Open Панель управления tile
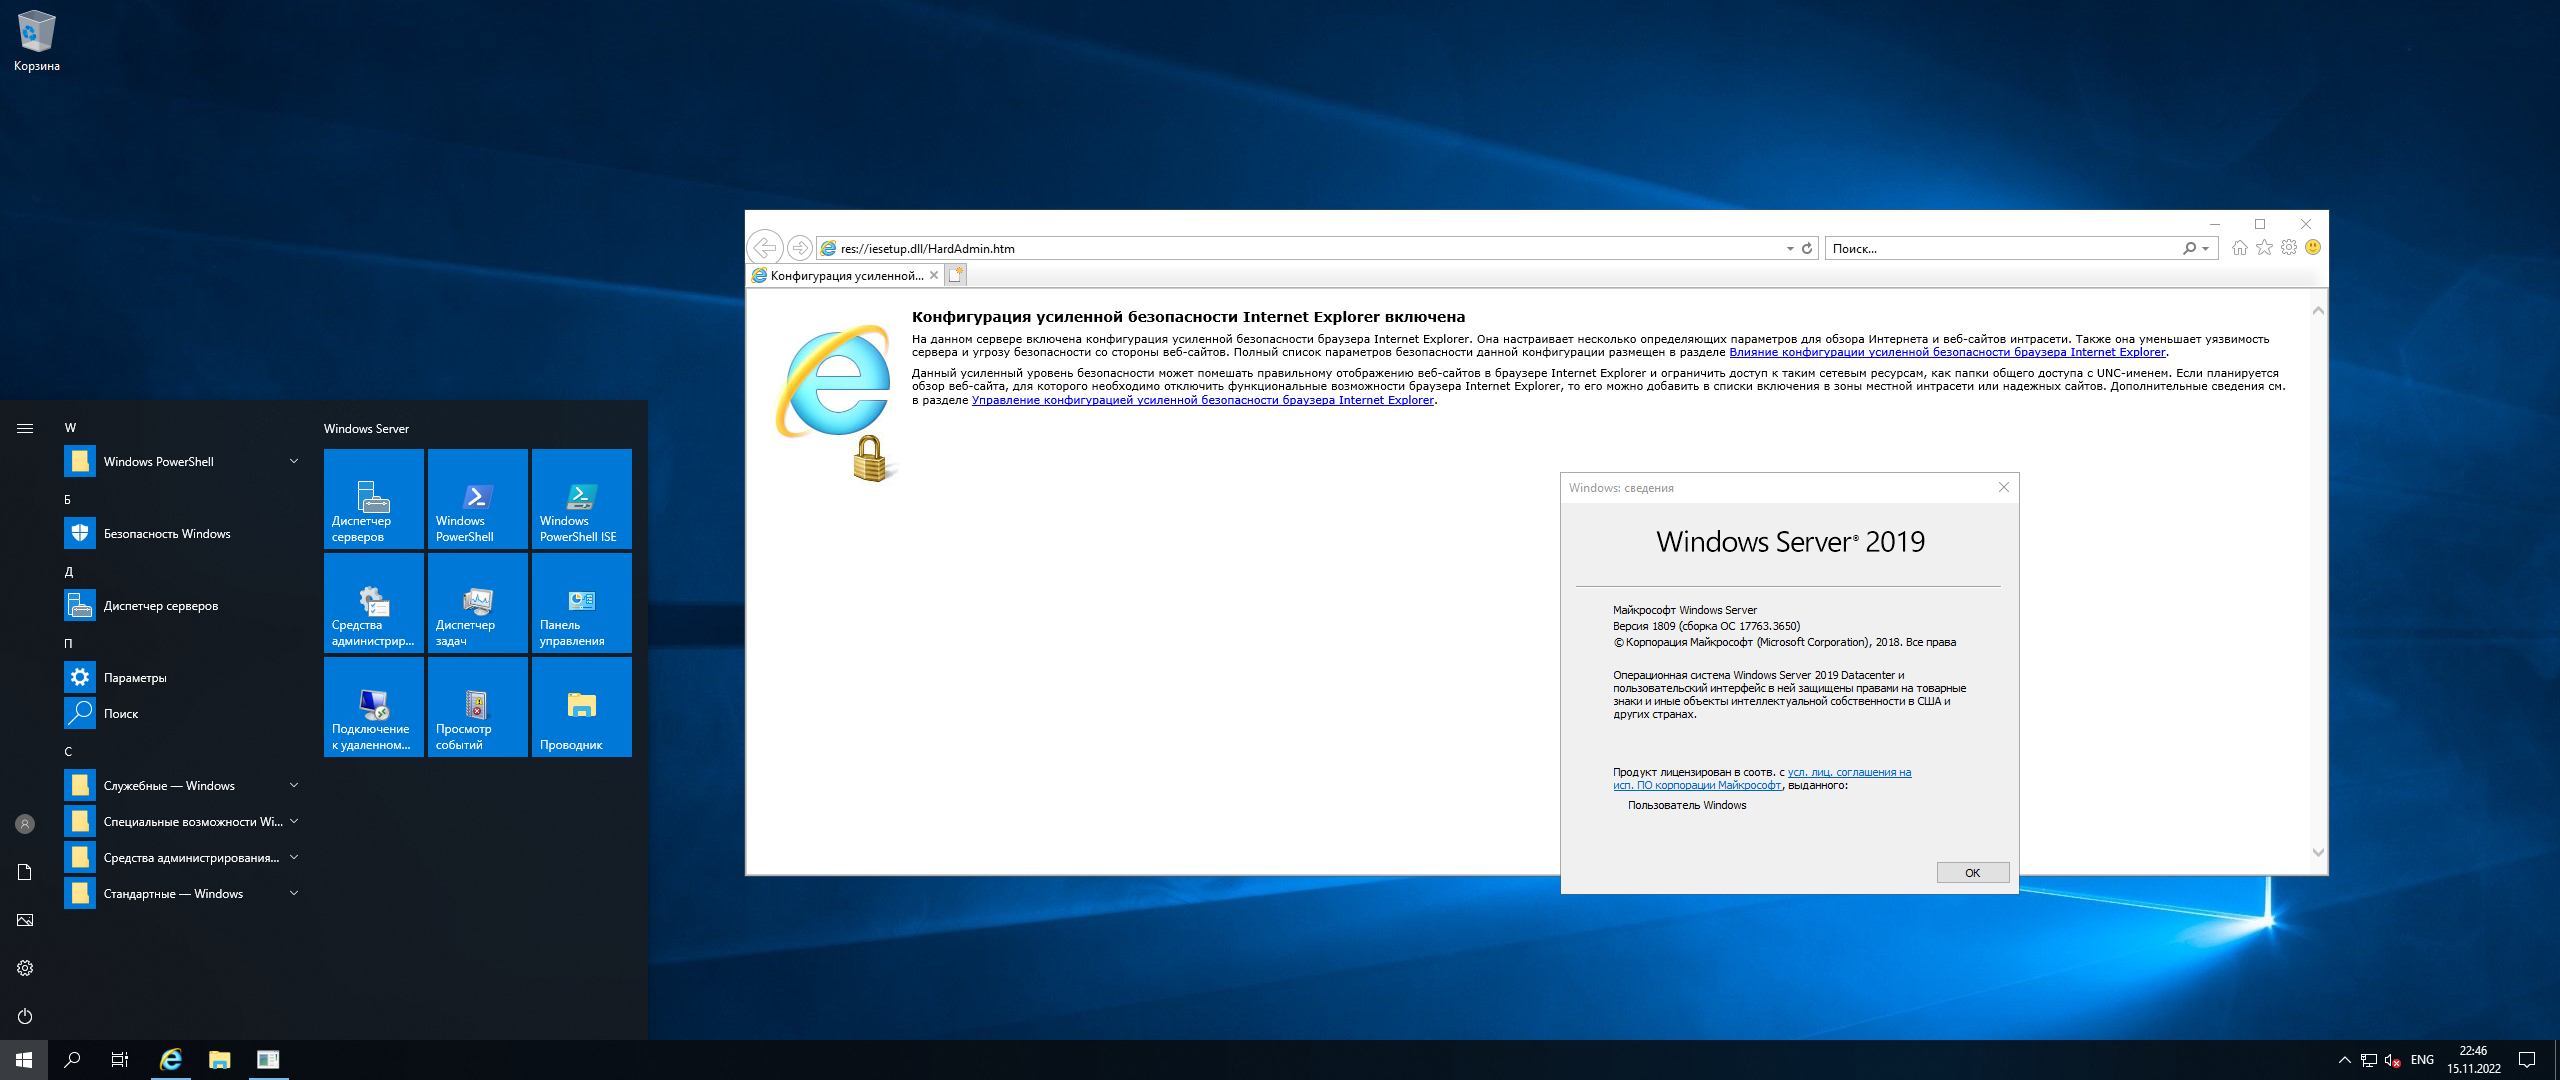2560x1080 pixels. pos(581,602)
